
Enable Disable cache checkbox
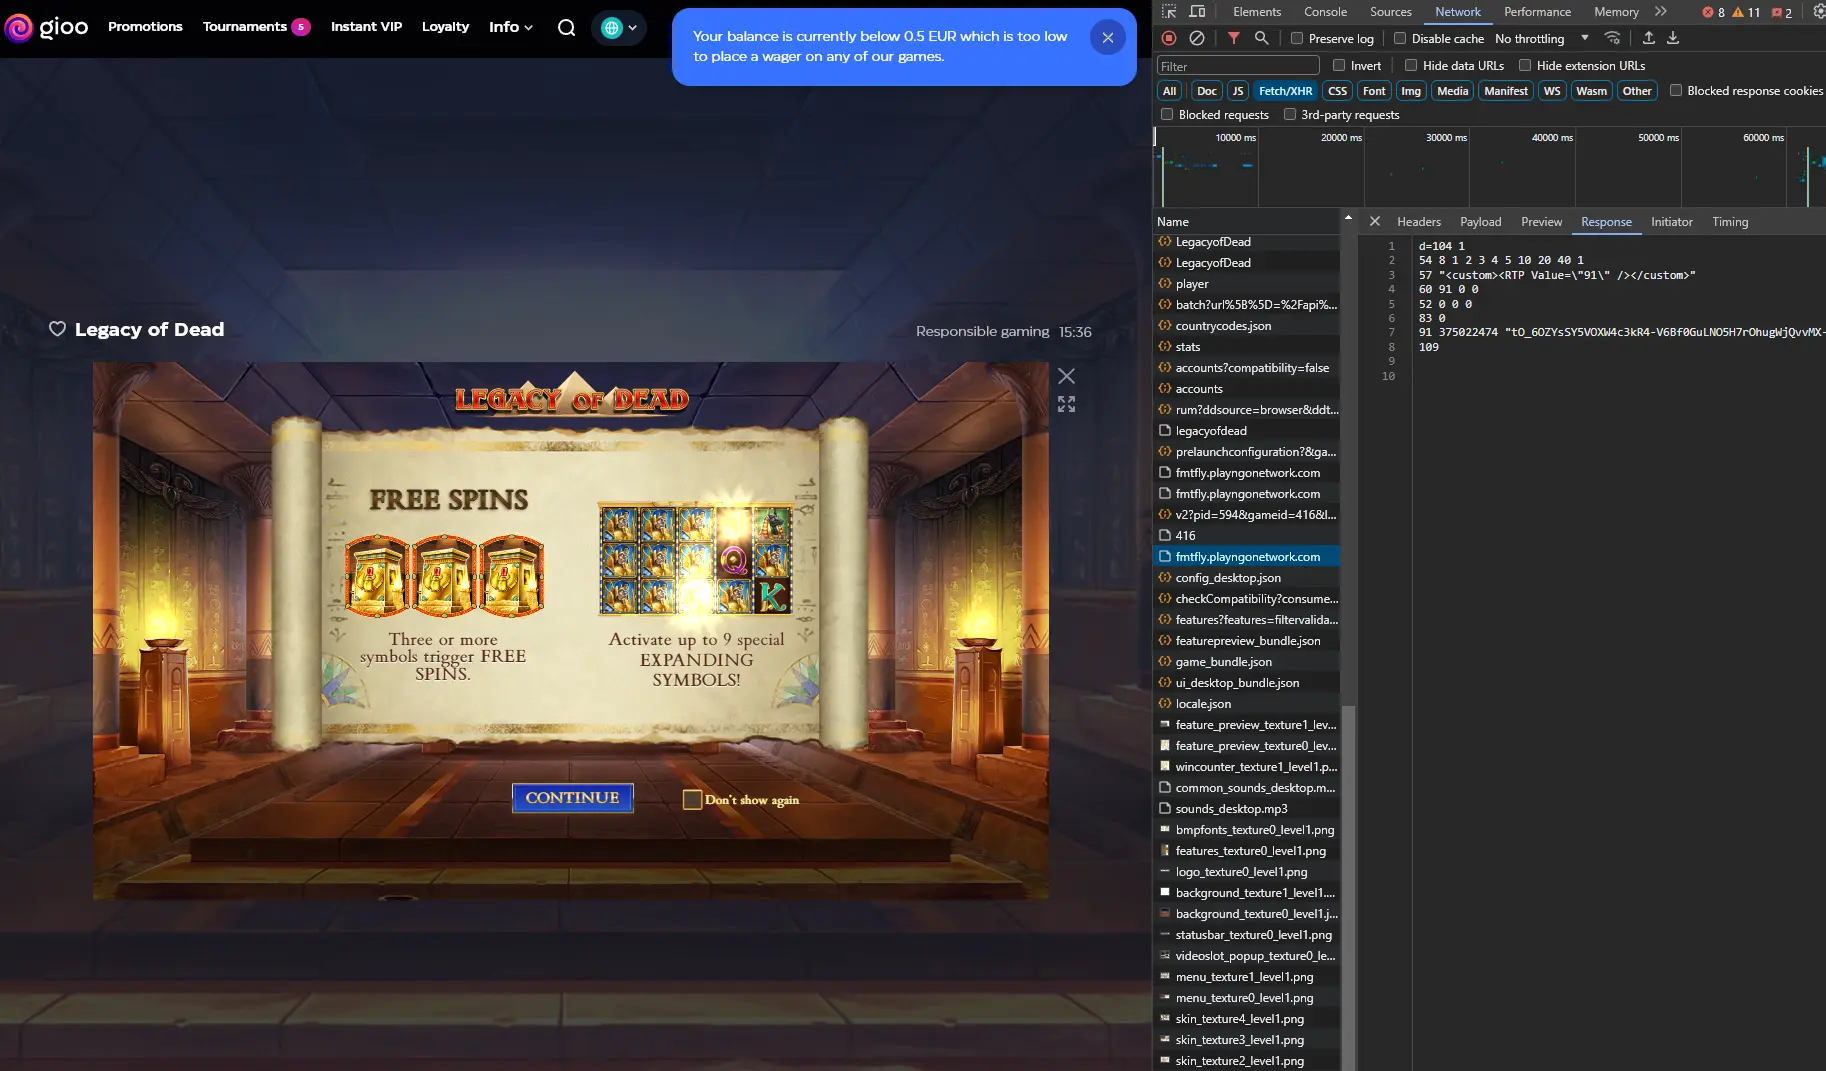(1400, 38)
